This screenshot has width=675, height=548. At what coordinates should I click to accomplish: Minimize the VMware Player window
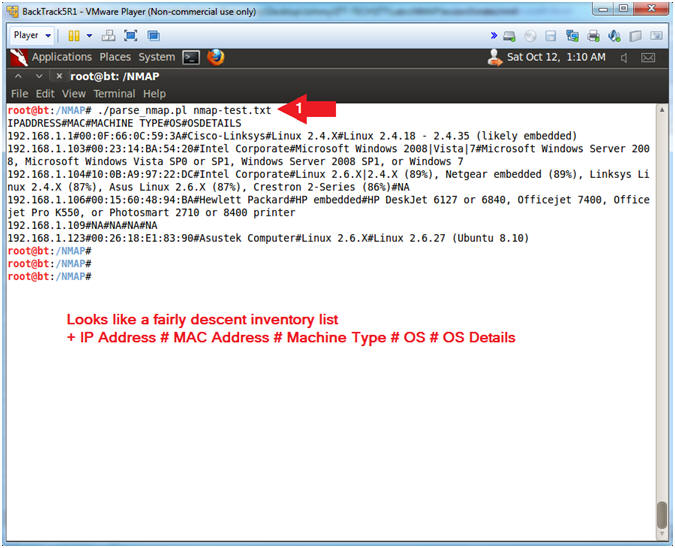(x=603, y=9)
